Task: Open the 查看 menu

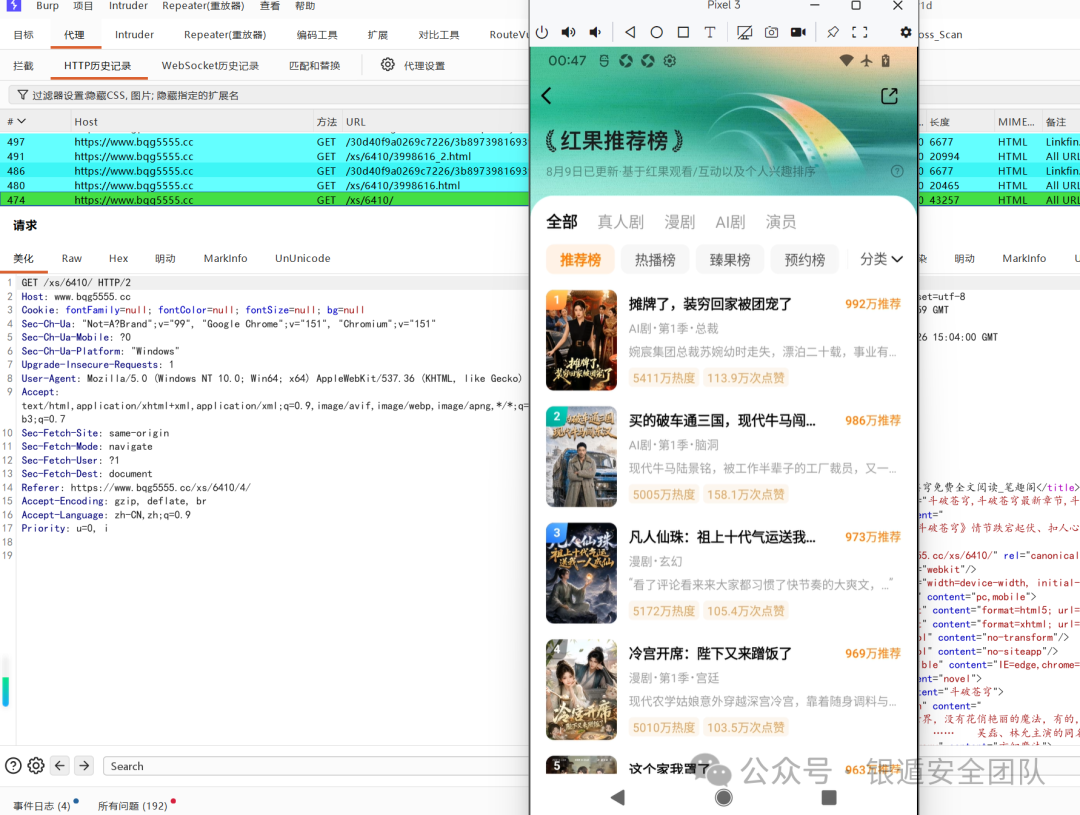Action: point(270,6)
